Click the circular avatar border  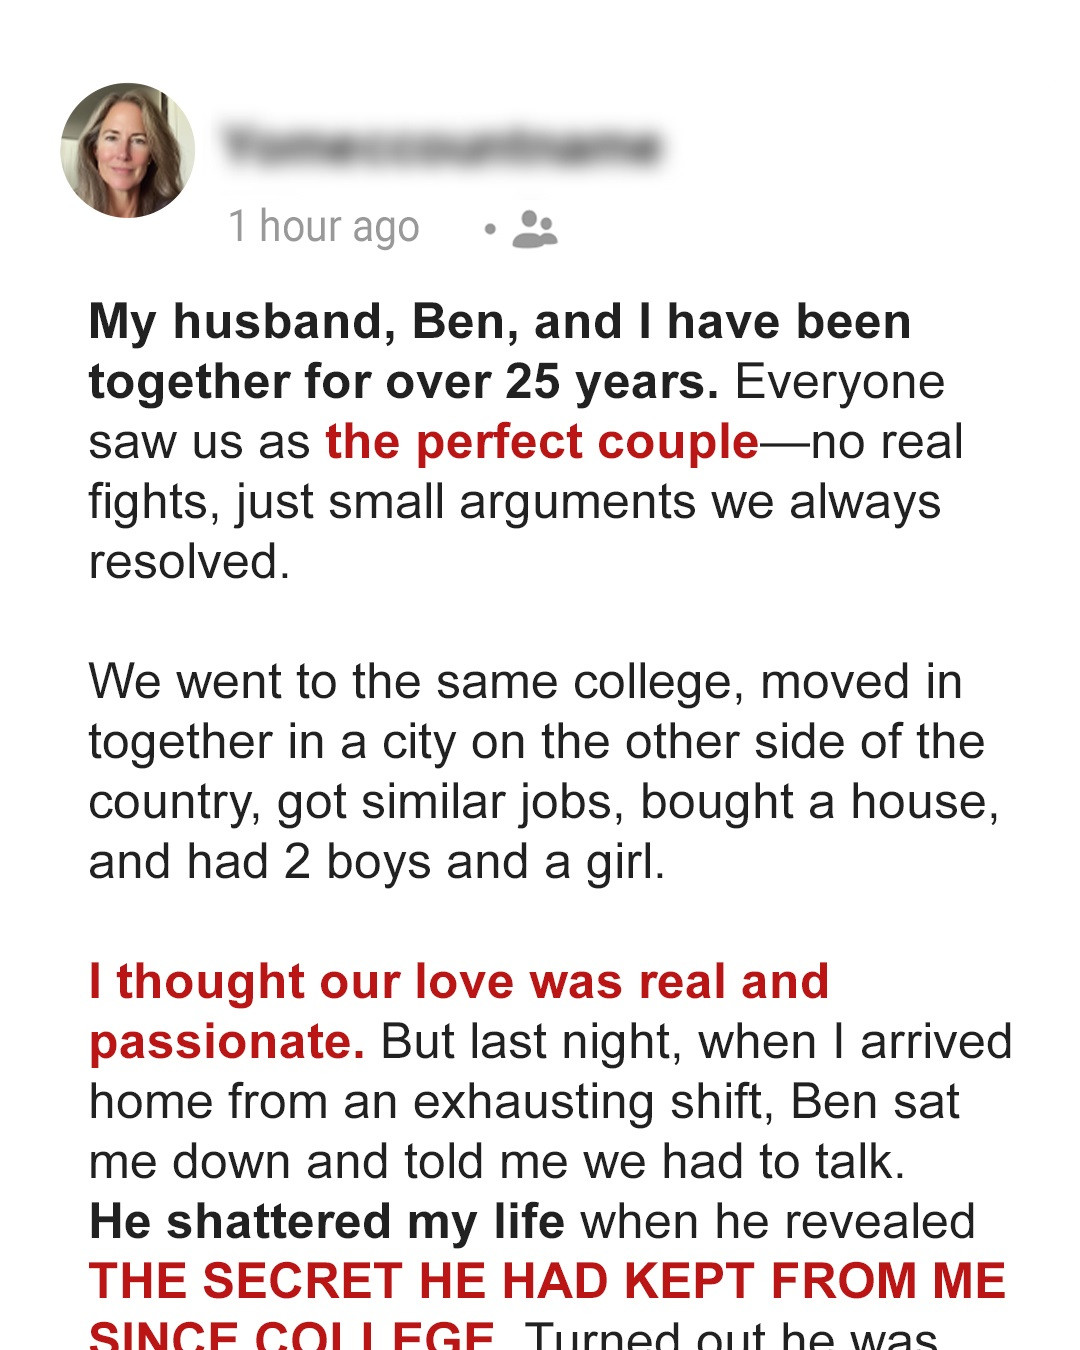pos(127,85)
